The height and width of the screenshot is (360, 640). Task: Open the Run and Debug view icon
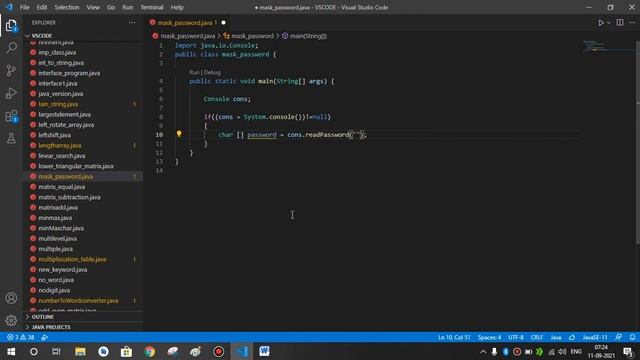tap(11, 93)
